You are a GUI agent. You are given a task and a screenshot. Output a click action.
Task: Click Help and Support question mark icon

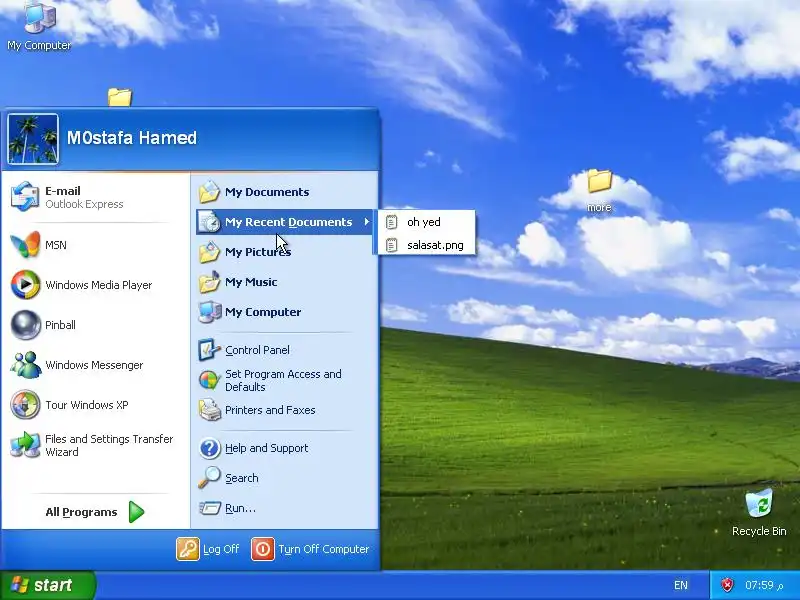(x=209, y=448)
